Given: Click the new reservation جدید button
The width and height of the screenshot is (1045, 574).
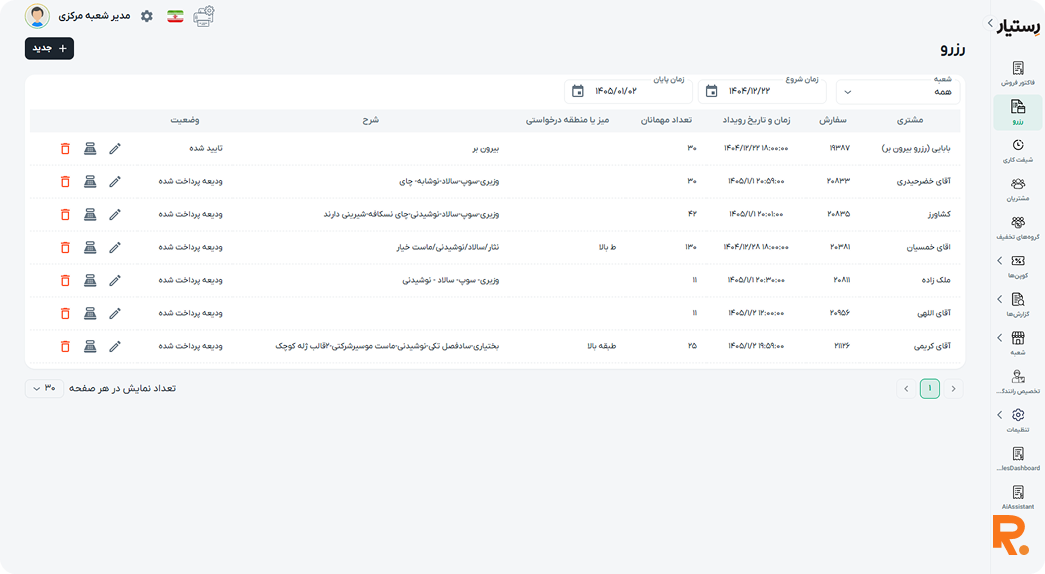Looking at the screenshot, I should 49,48.
